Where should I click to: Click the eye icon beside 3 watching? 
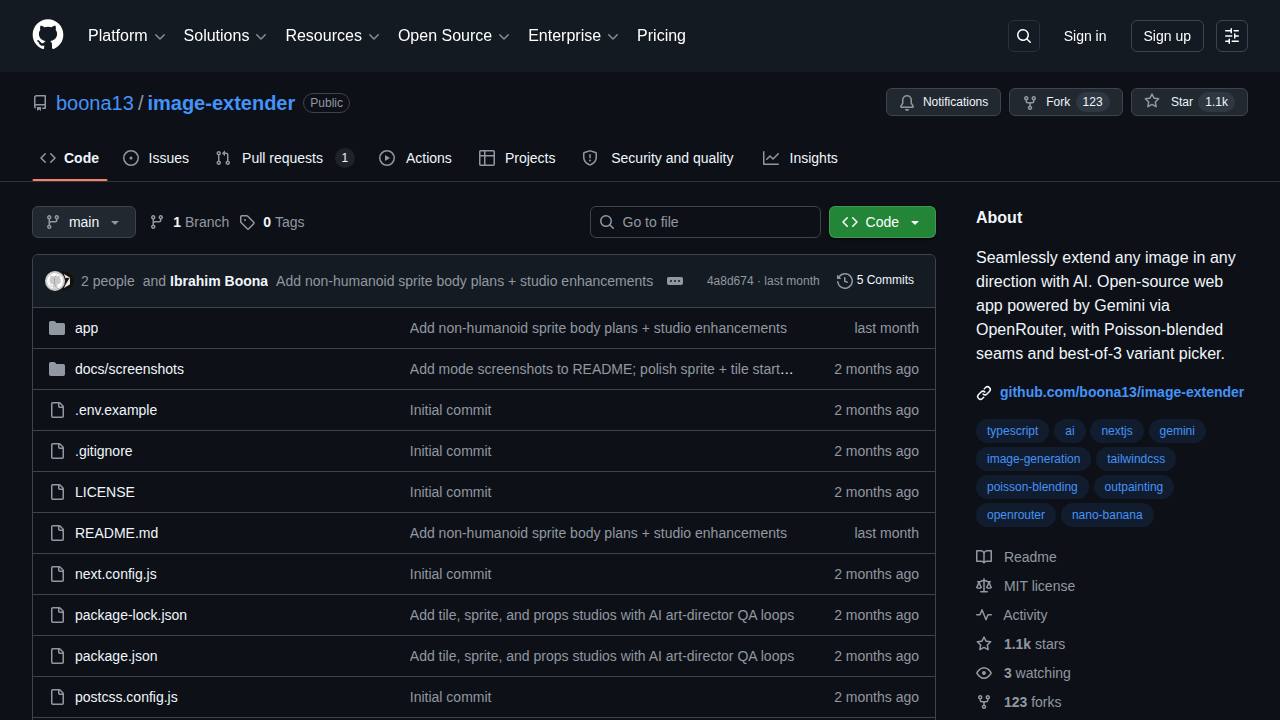click(x=984, y=673)
